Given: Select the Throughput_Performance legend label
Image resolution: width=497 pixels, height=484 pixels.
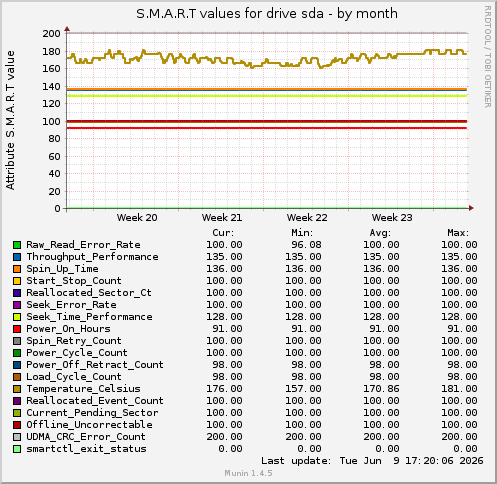Looking at the screenshot, I should 92,257.
